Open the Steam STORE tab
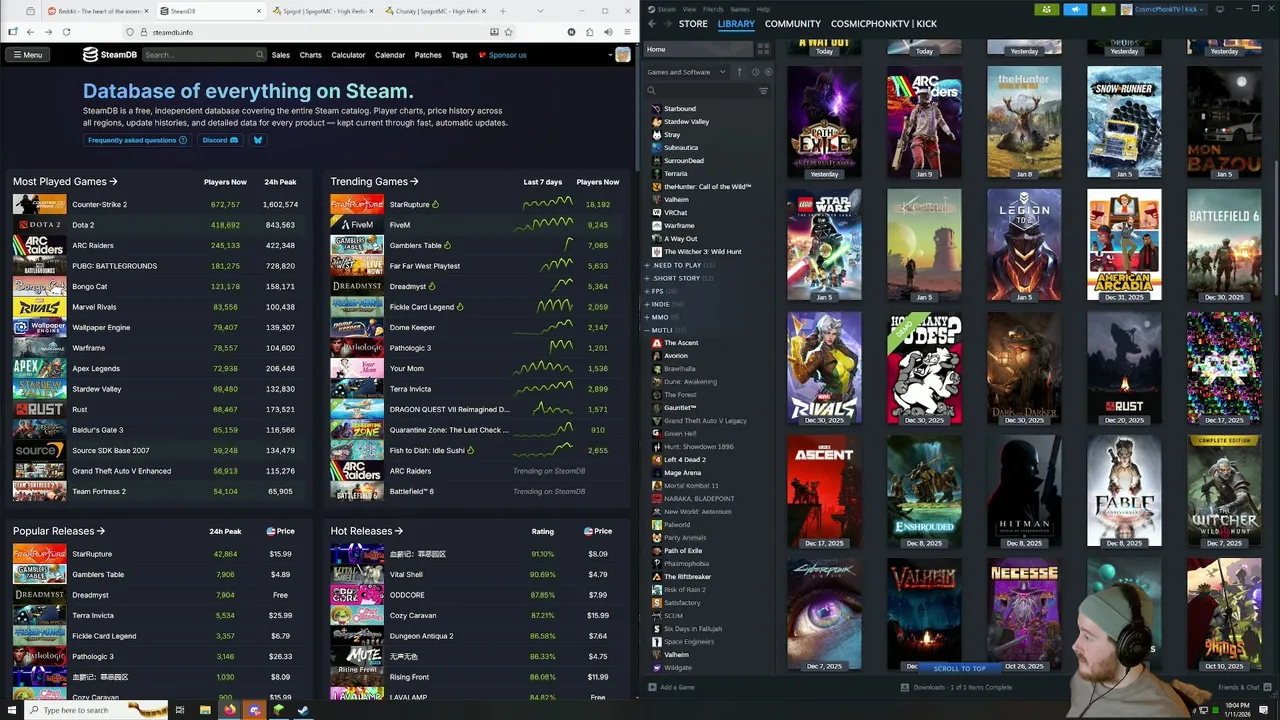The height and width of the screenshot is (720, 1280). 693,23
